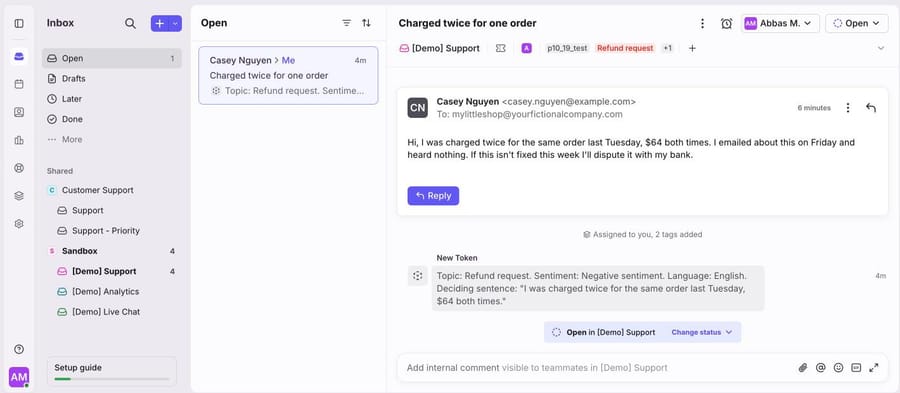Viewport: 900px width, 393px height.
Task: Open the help question mark icon
Action: coord(19,349)
